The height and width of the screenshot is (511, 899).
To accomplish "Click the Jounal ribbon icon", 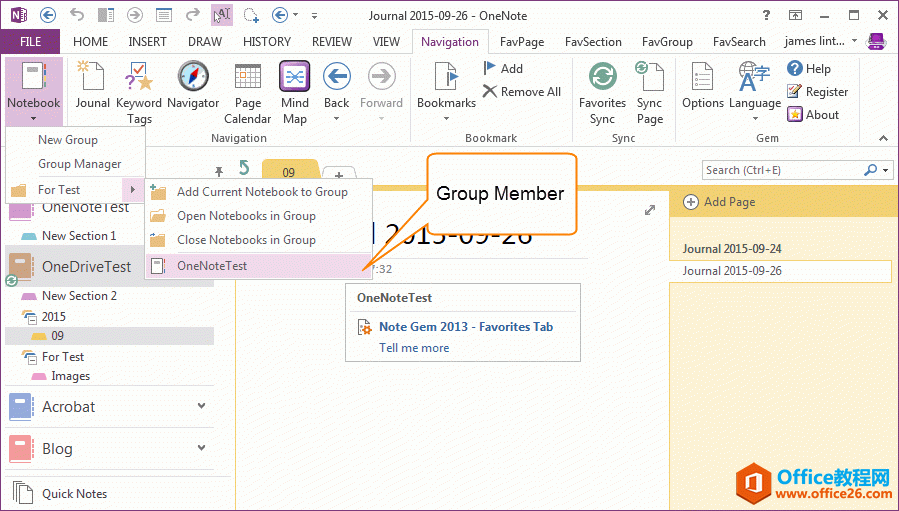I will pos(92,78).
